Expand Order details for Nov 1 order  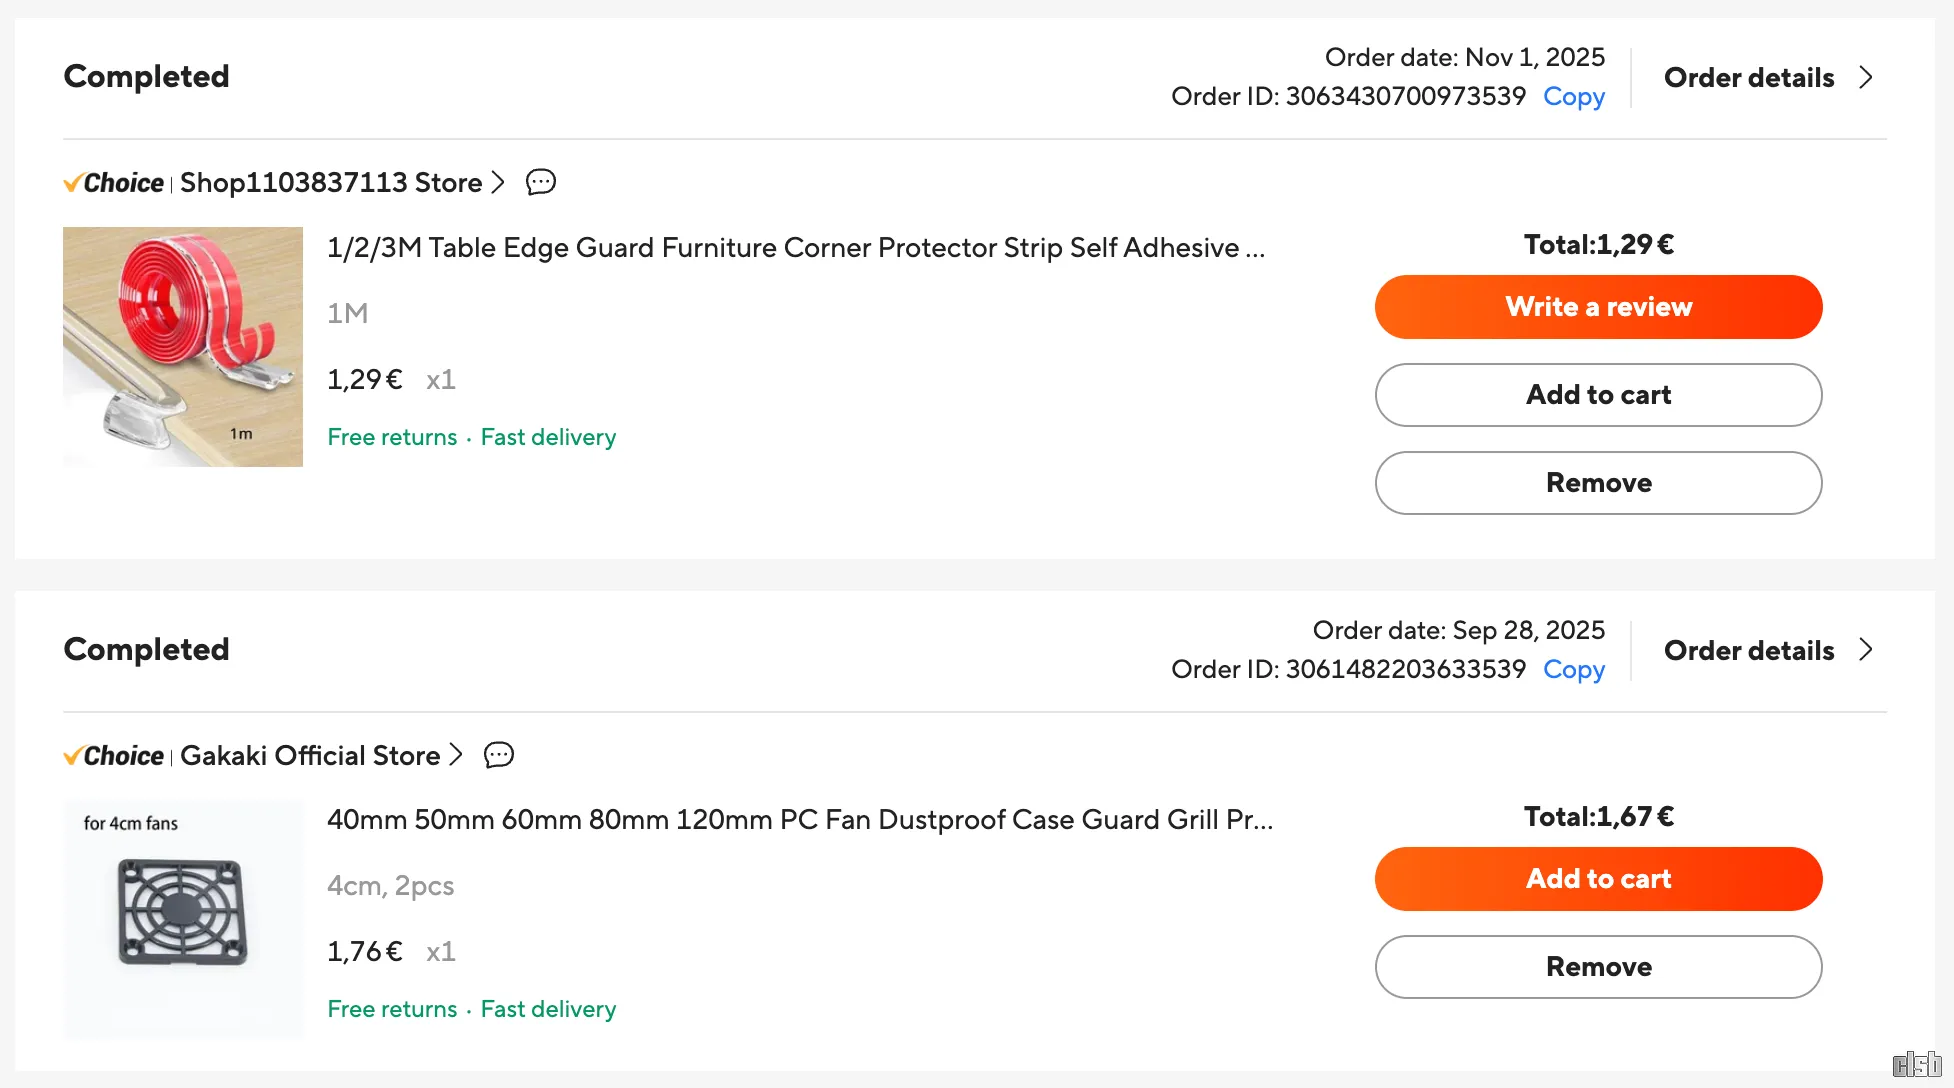1767,78
